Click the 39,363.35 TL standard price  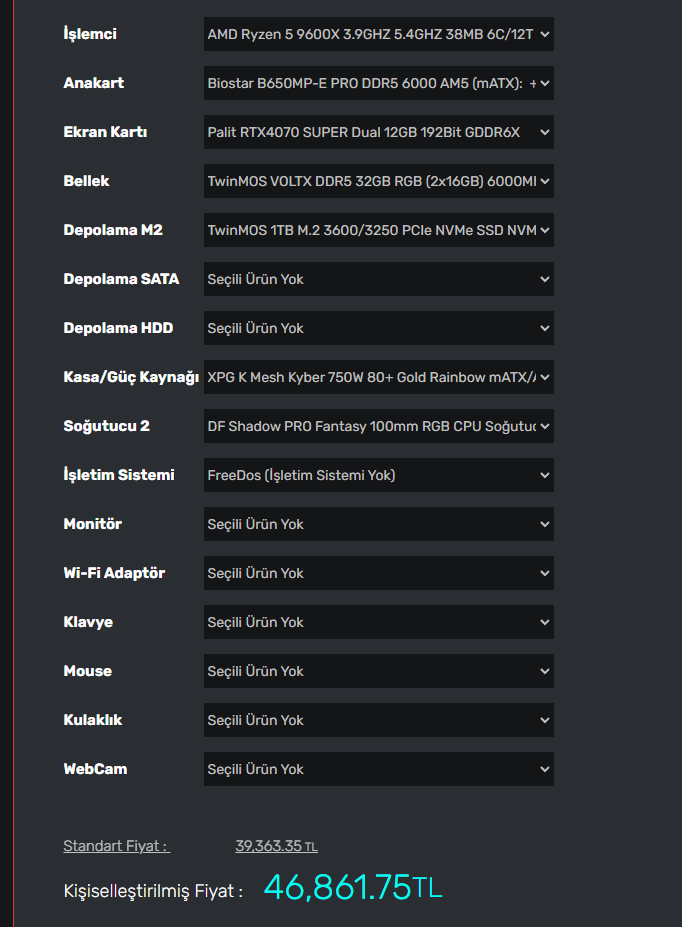276,846
